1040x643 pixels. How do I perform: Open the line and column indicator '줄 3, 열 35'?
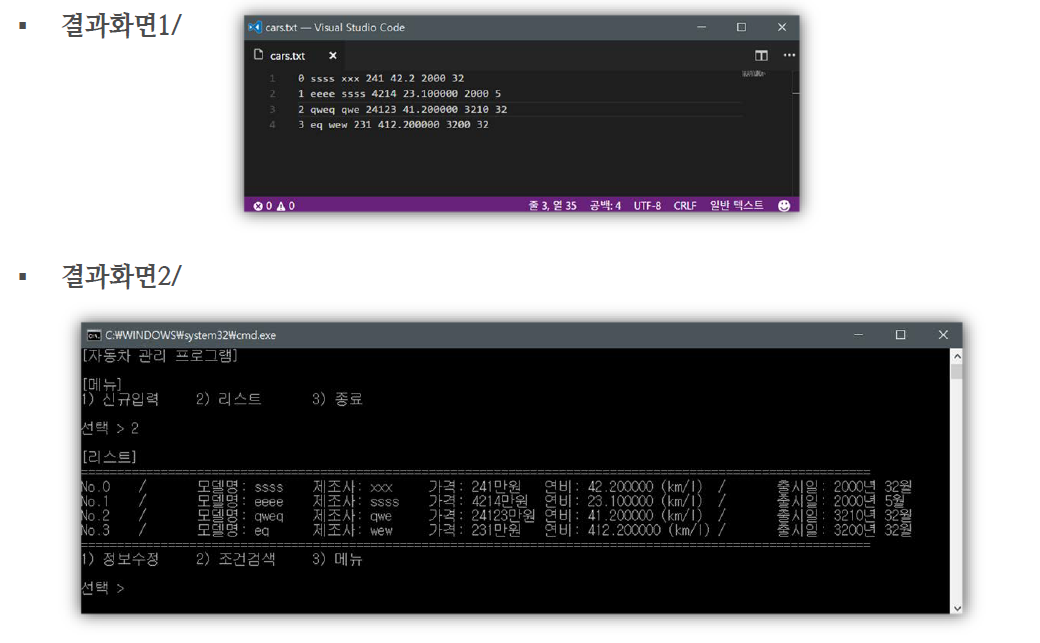pos(552,206)
